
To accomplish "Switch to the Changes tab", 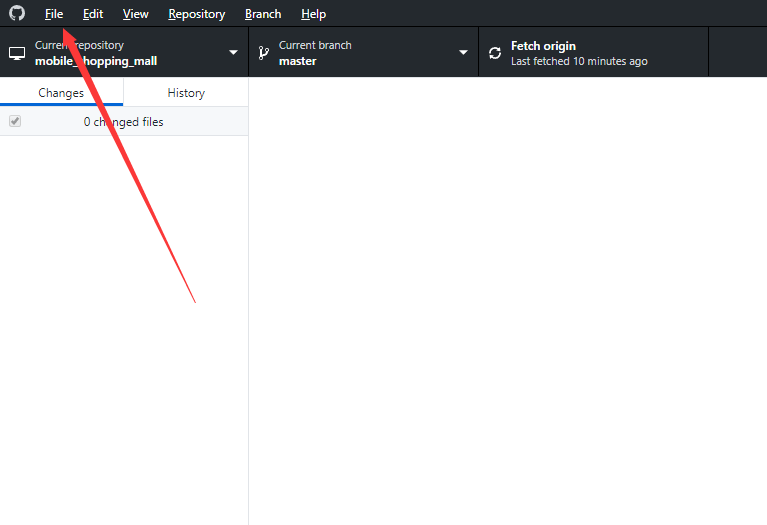I will click(61, 93).
